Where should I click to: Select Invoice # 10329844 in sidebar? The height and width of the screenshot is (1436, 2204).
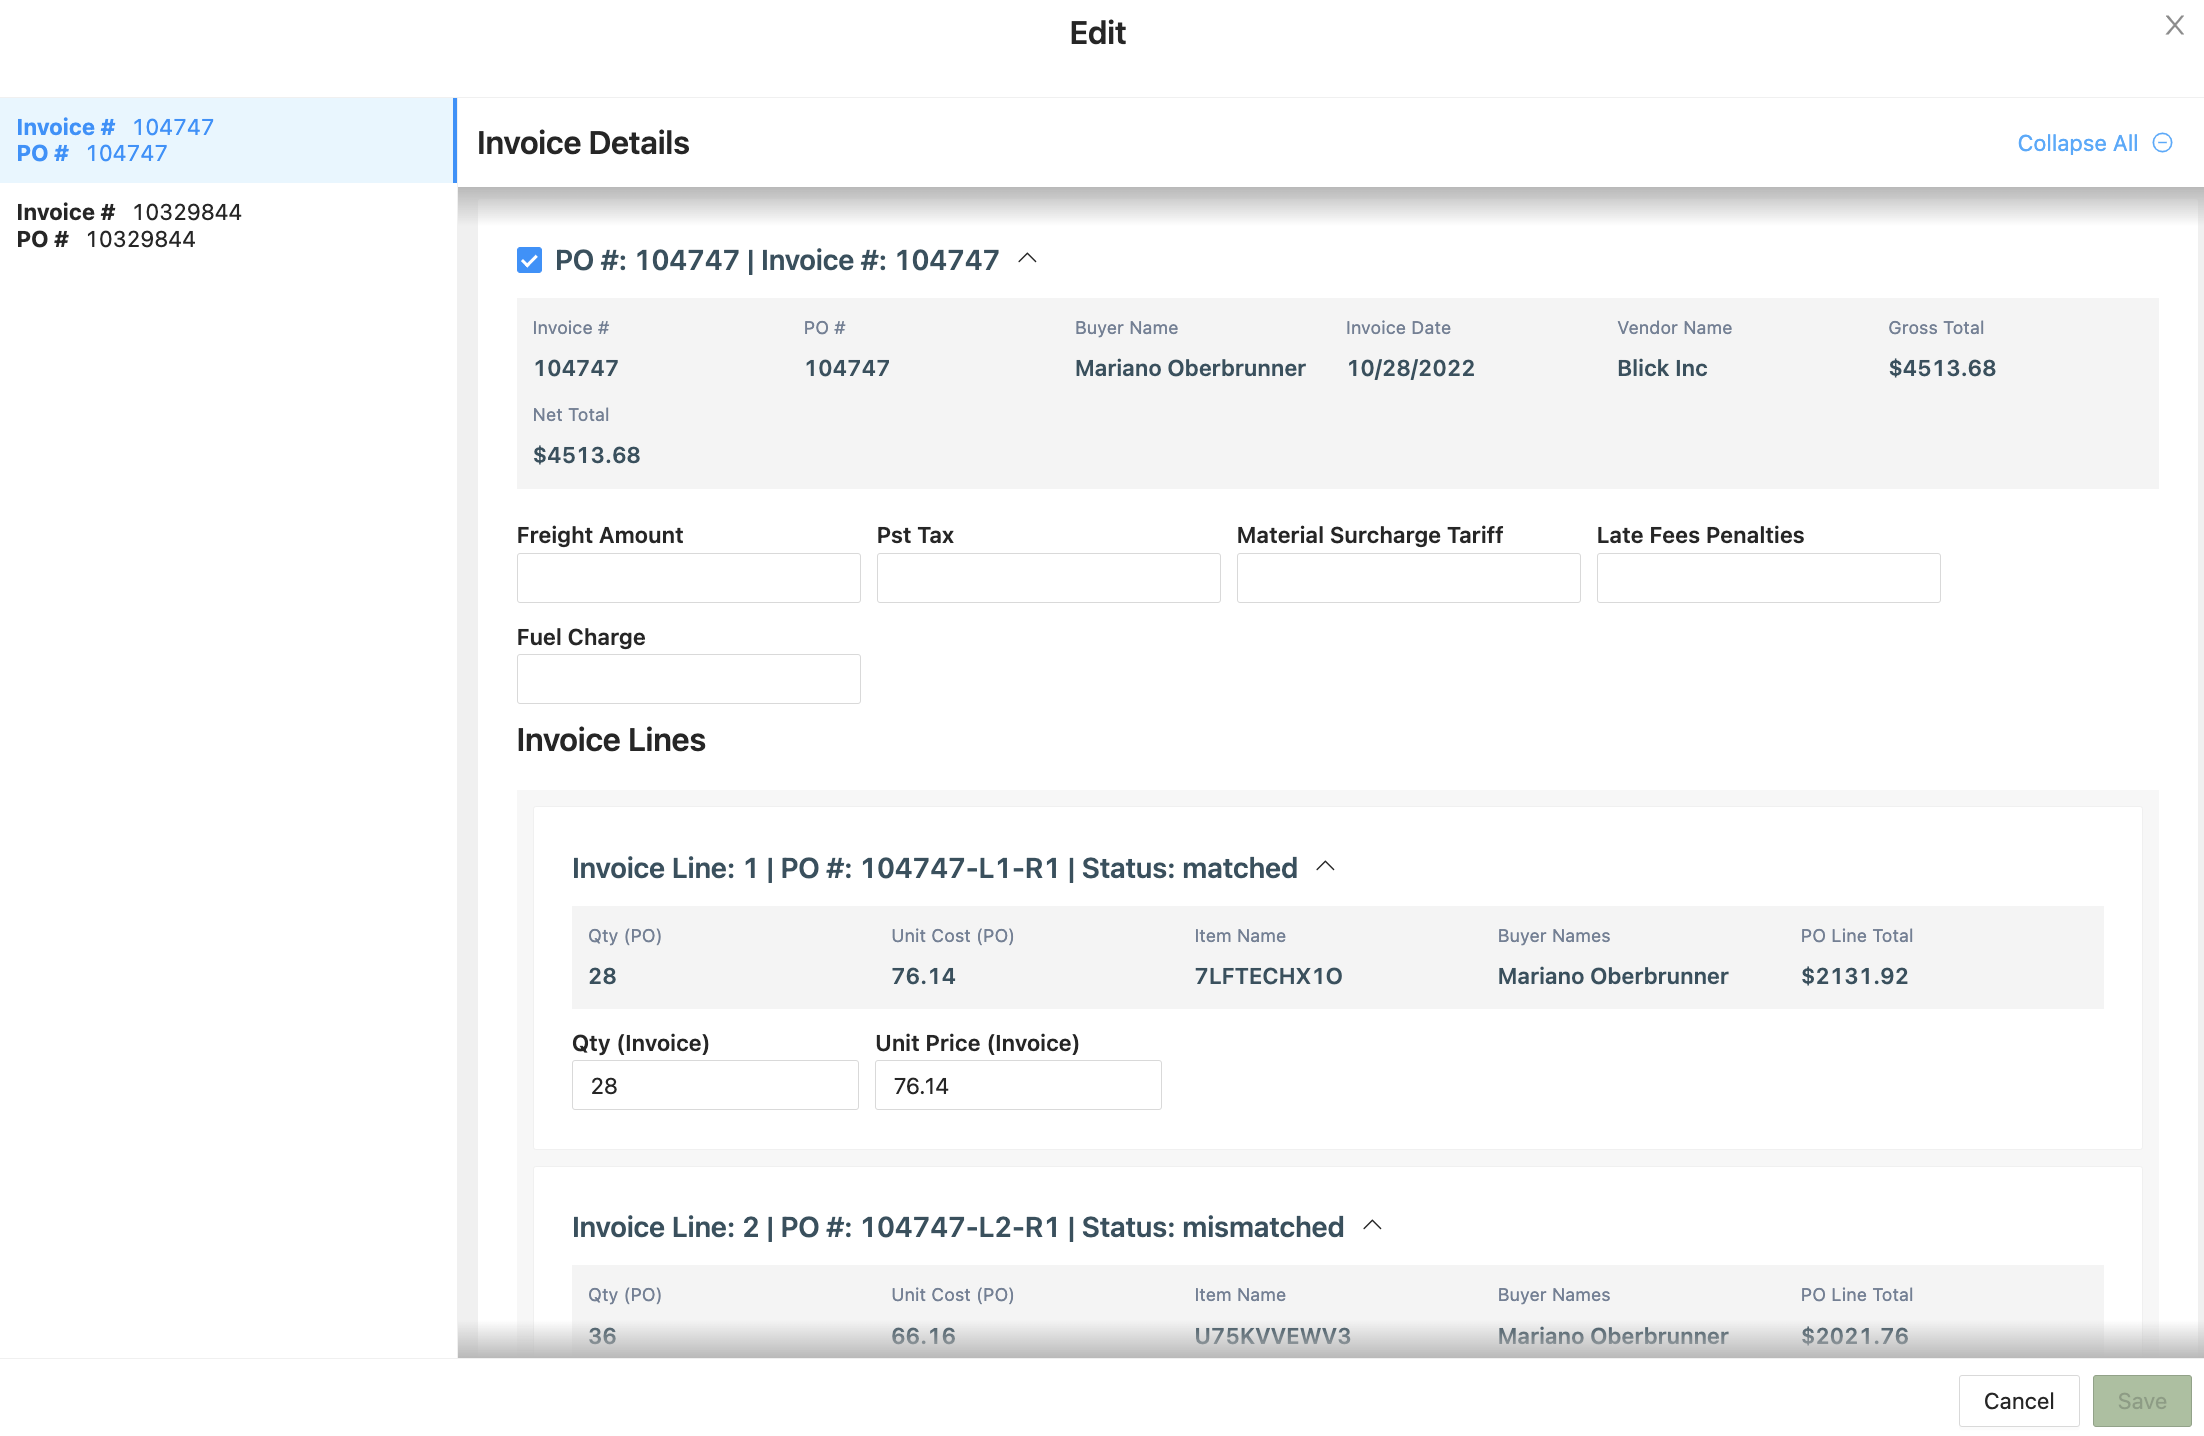(x=227, y=225)
